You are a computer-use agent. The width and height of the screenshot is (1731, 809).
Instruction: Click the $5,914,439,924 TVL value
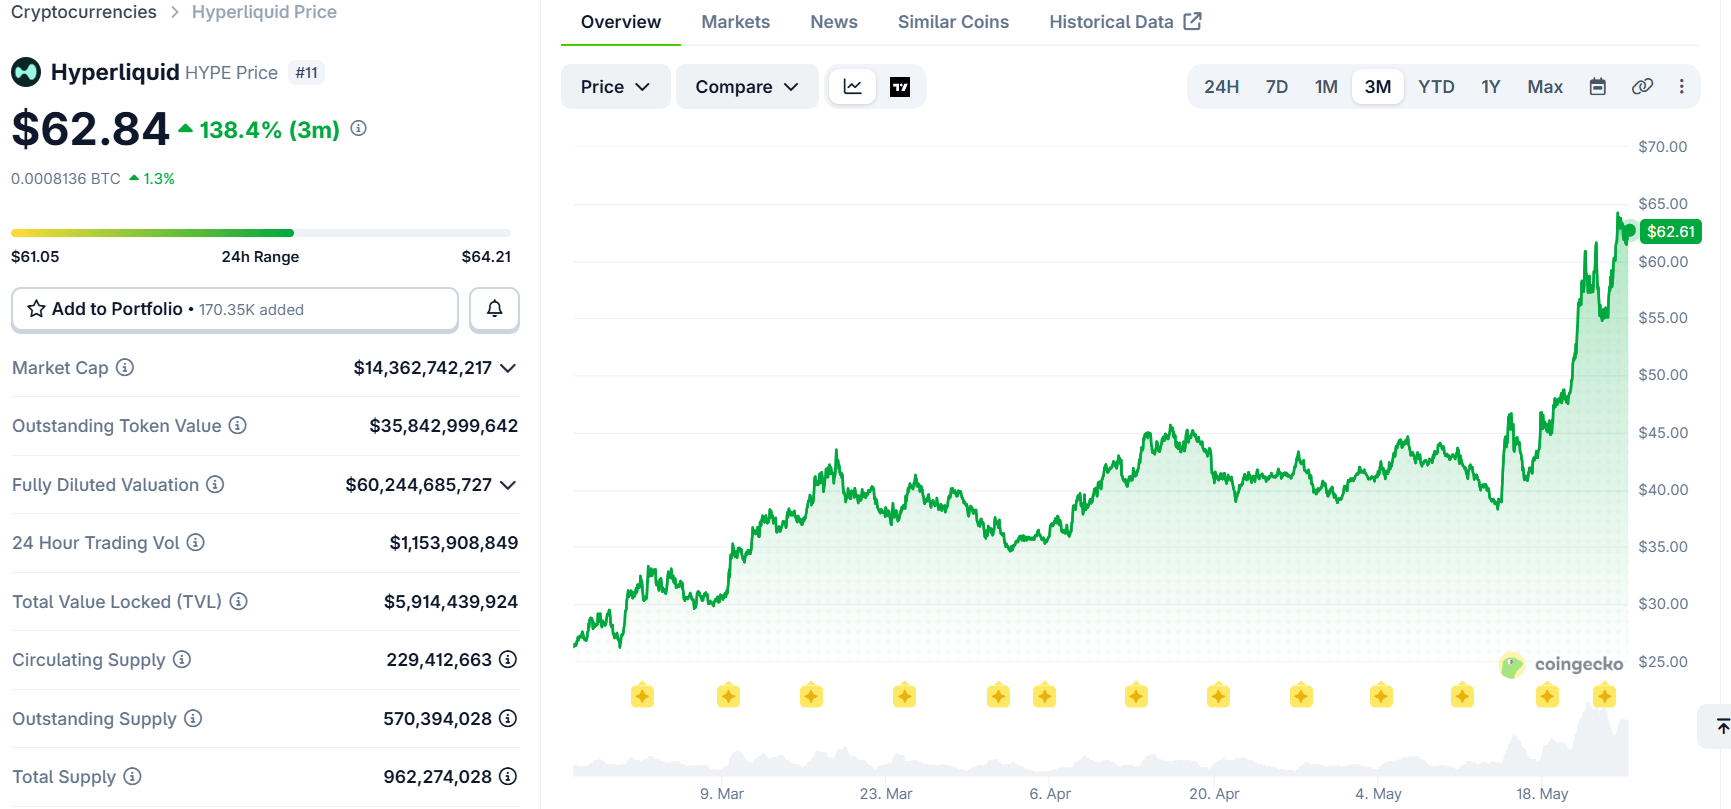point(451,602)
